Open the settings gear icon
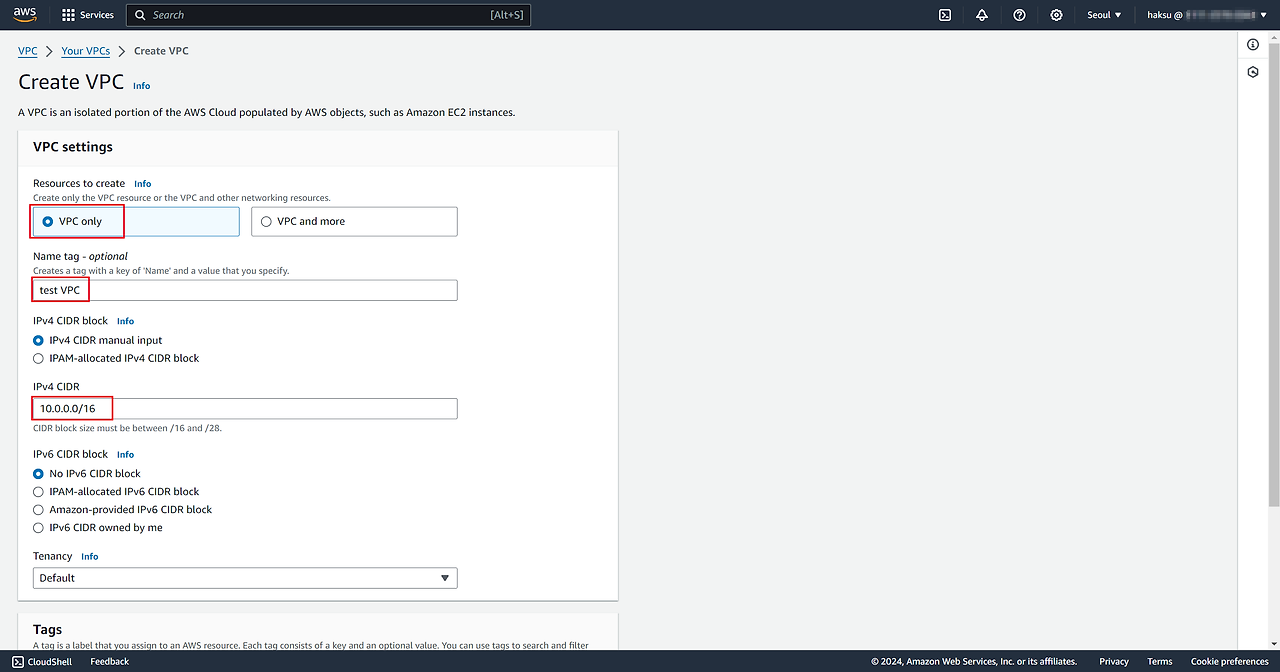 tap(1056, 15)
